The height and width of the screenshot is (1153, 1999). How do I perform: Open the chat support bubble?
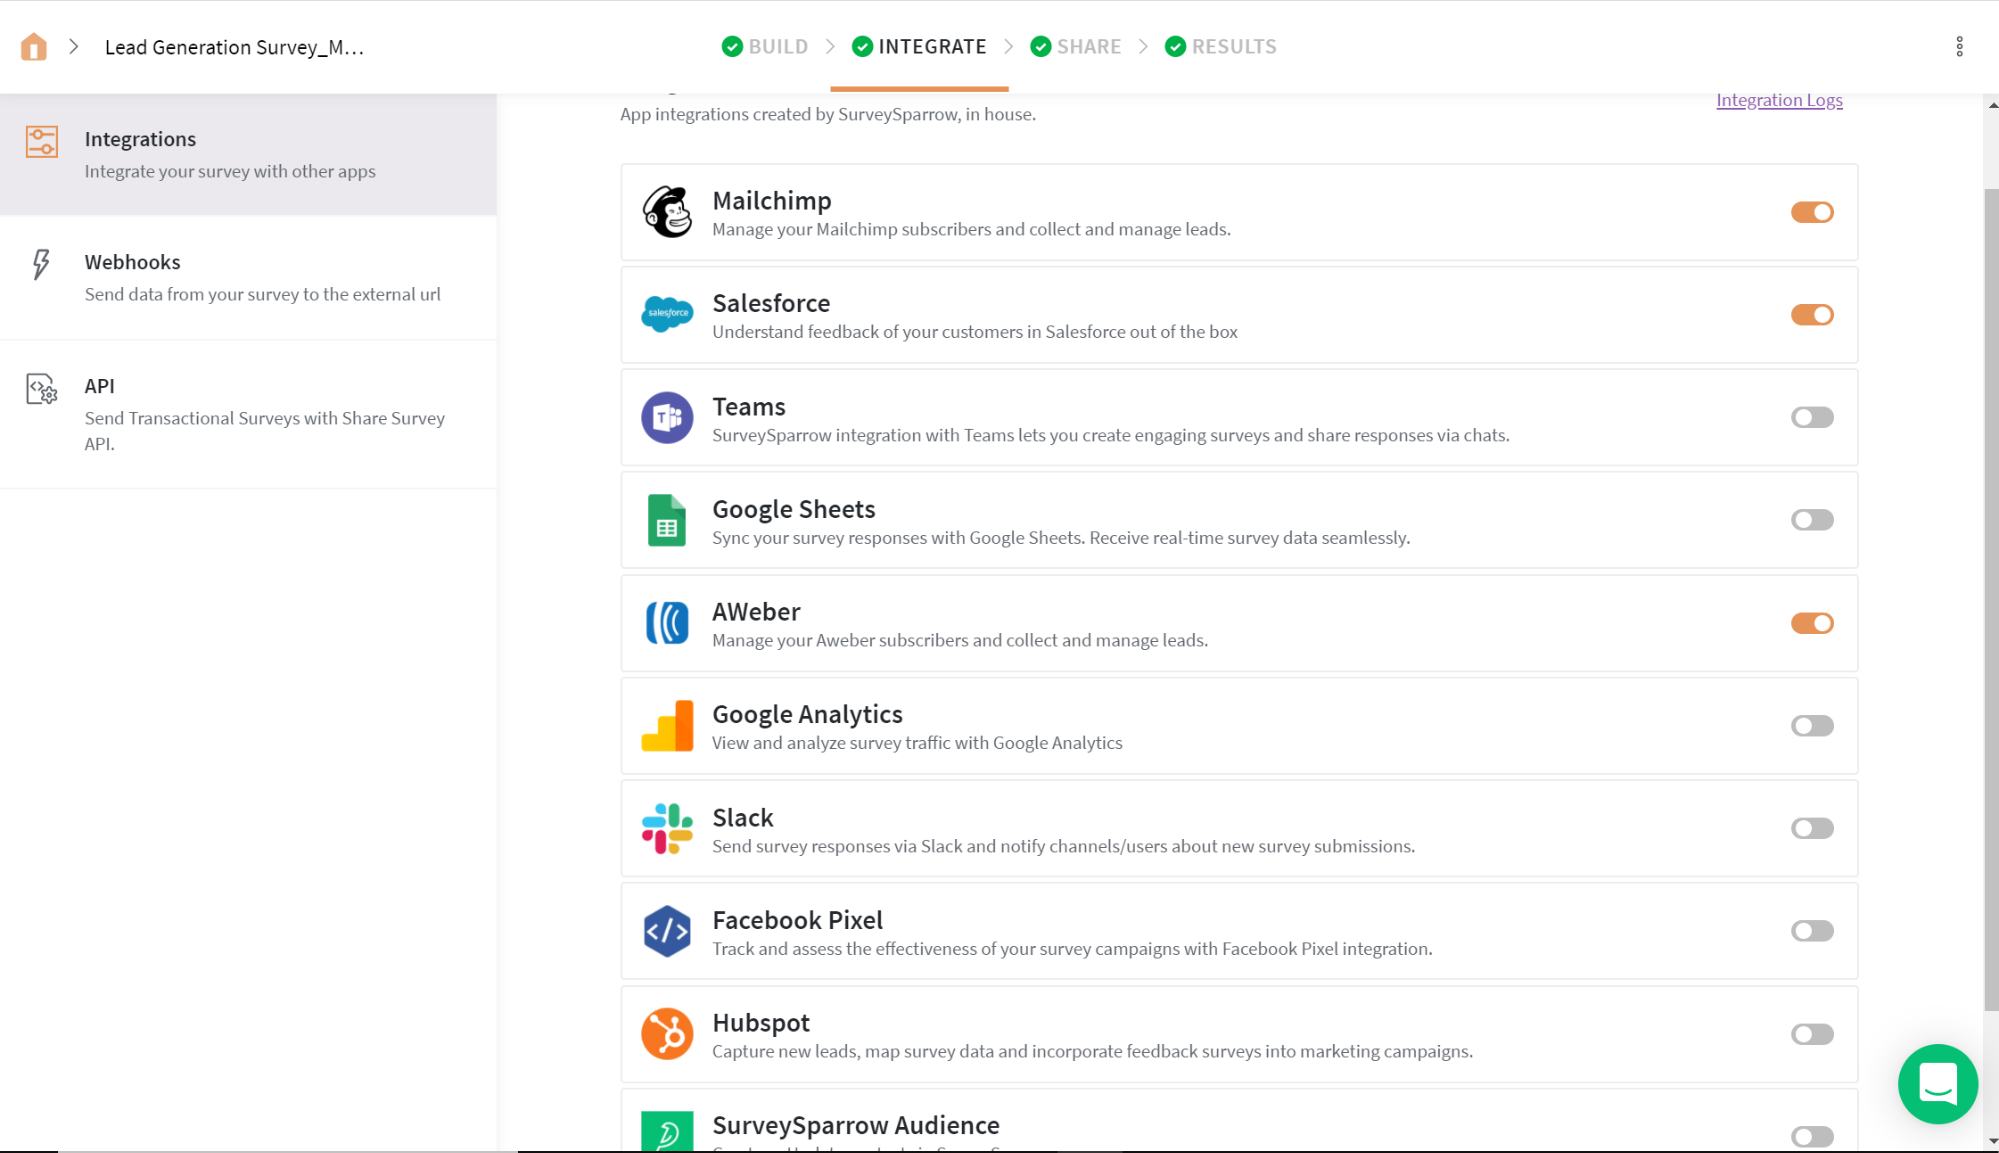tap(1937, 1083)
